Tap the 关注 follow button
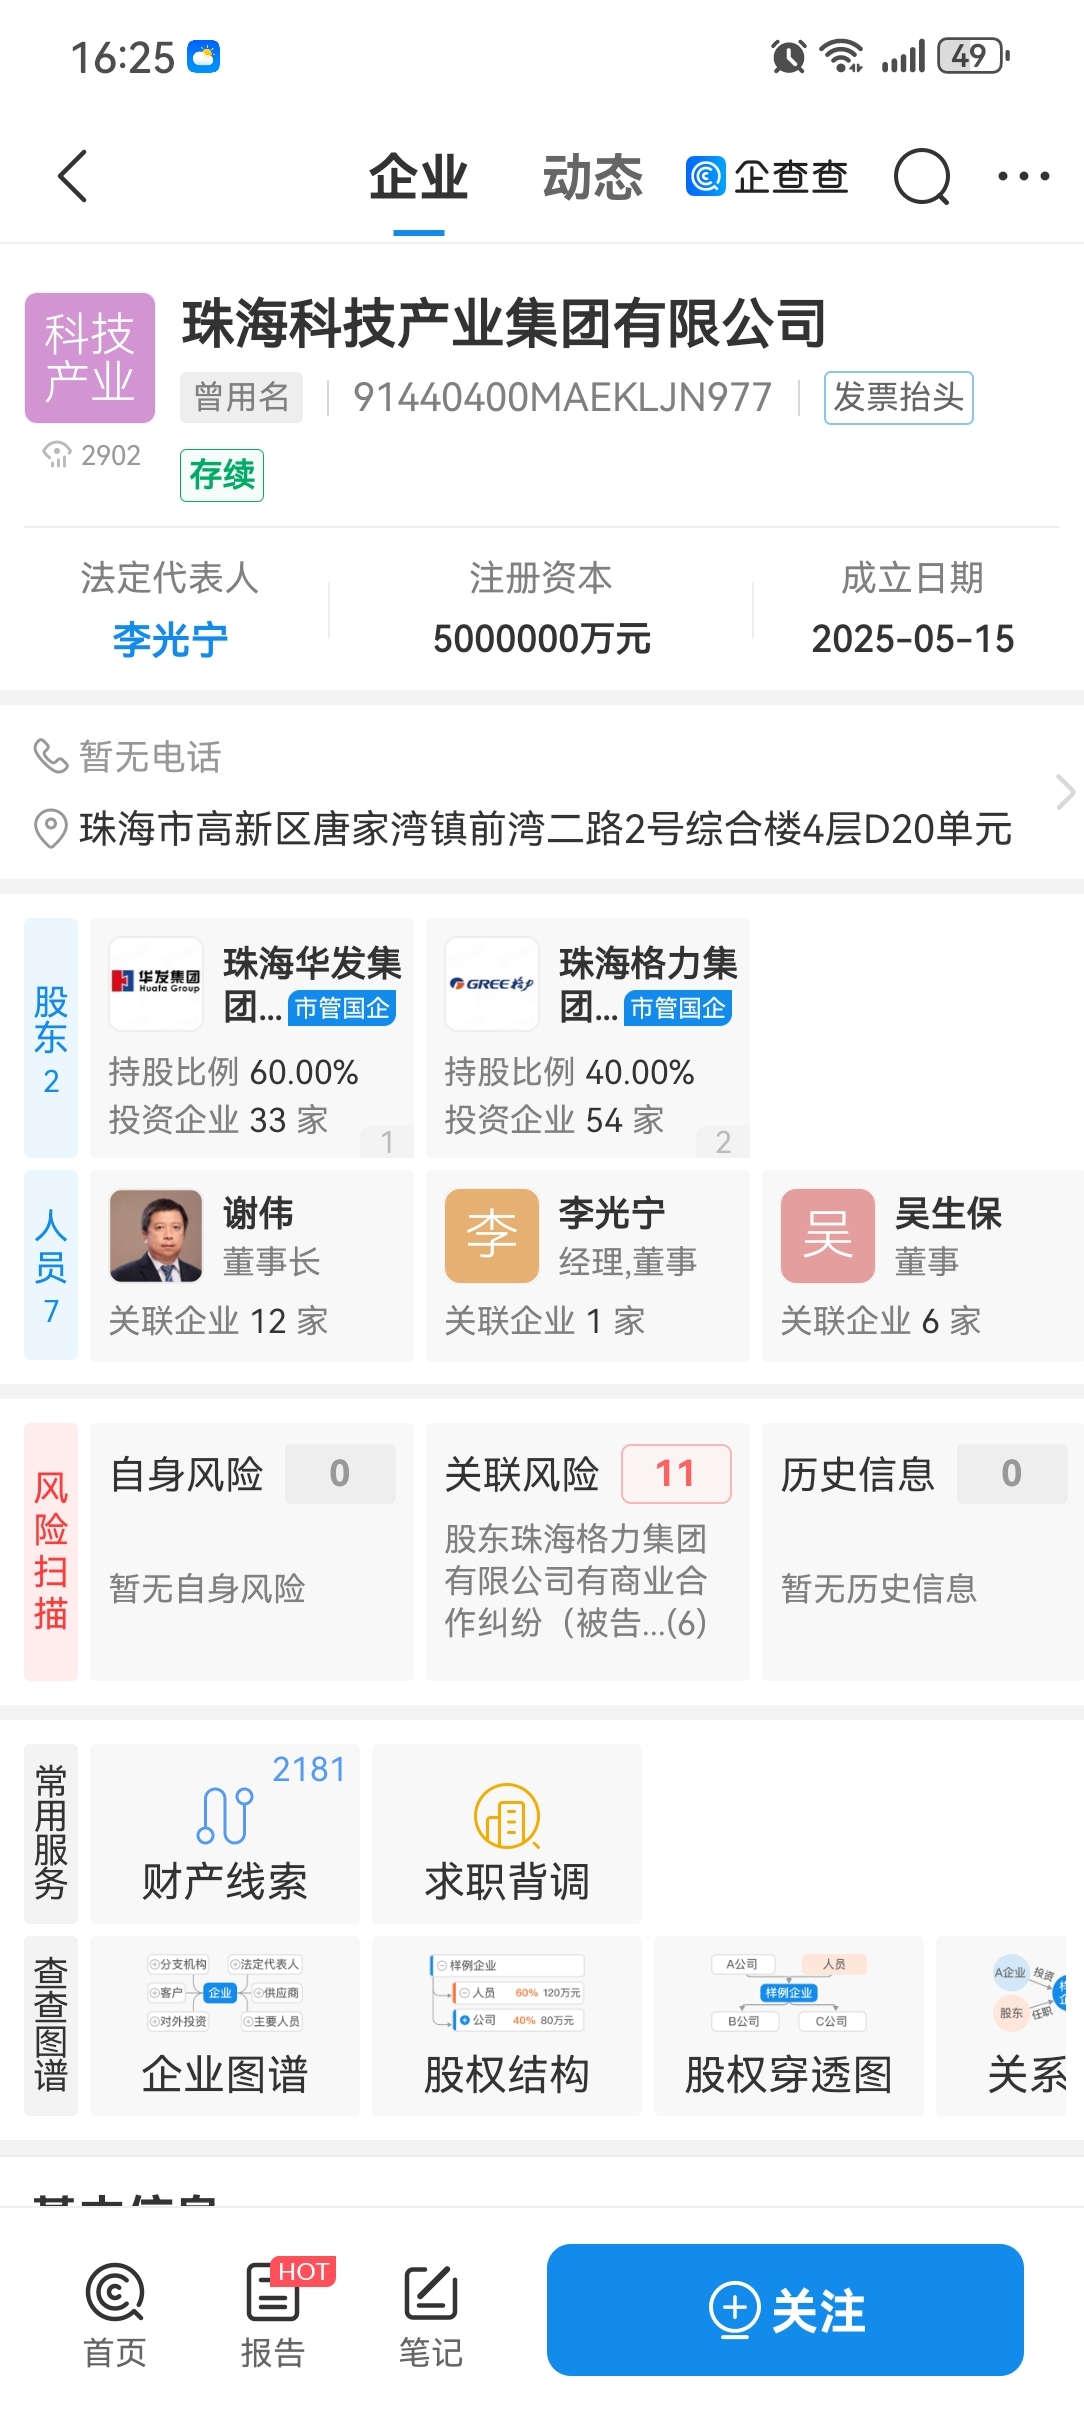Screen dimensions: 1084x2412 pyautogui.click(x=785, y=2309)
